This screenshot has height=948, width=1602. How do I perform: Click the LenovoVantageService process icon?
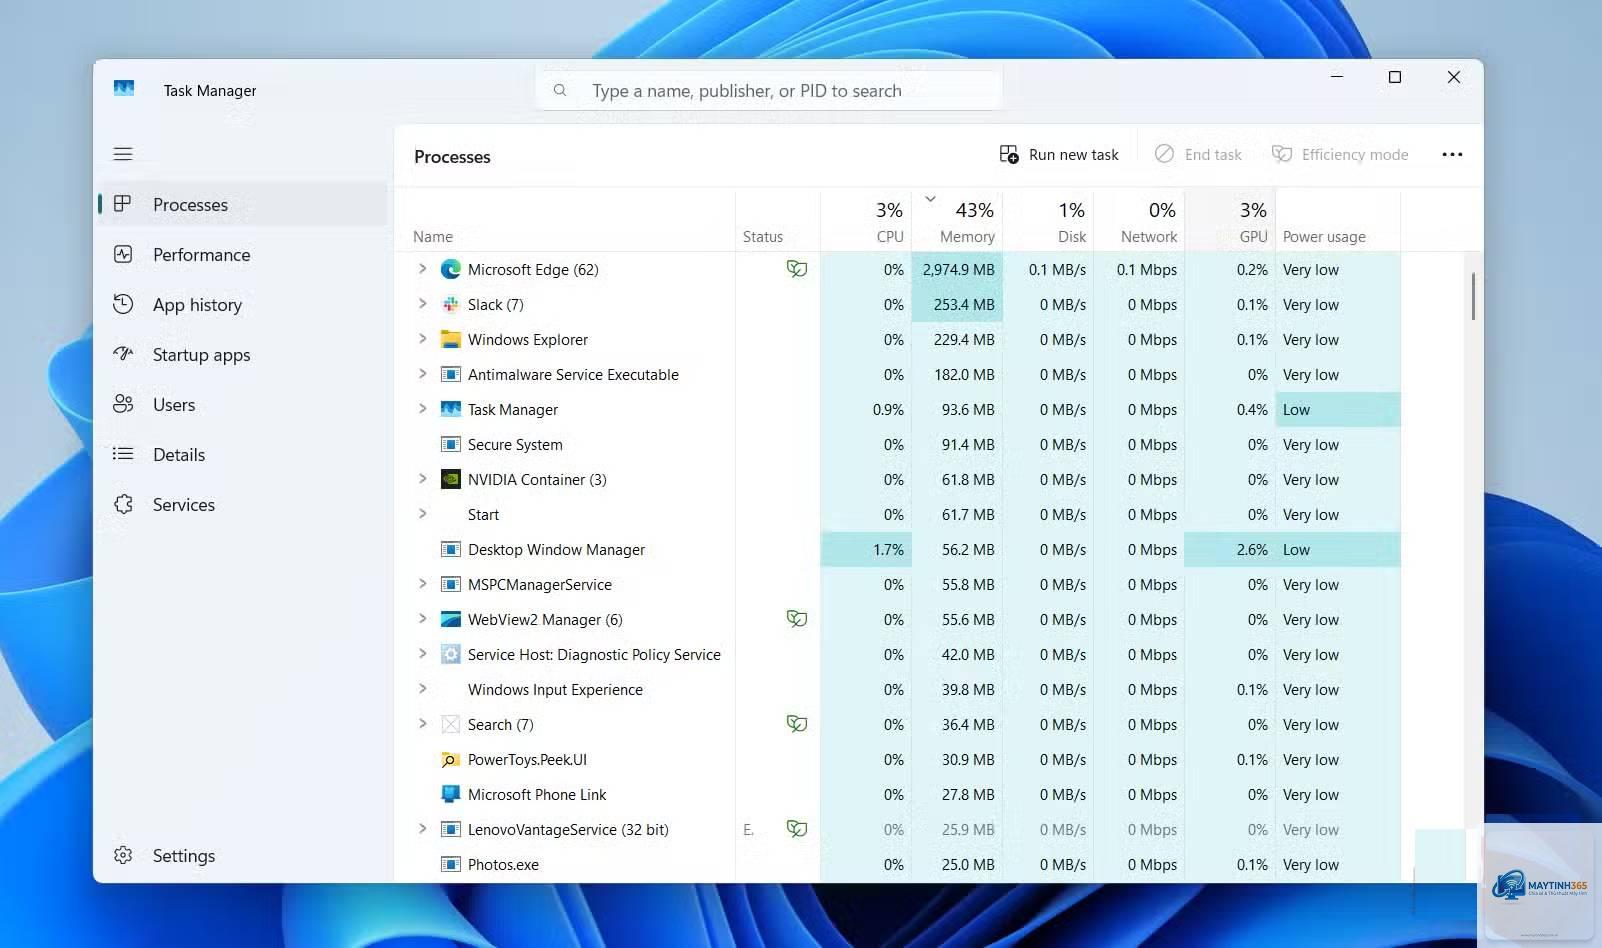click(451, 829)
